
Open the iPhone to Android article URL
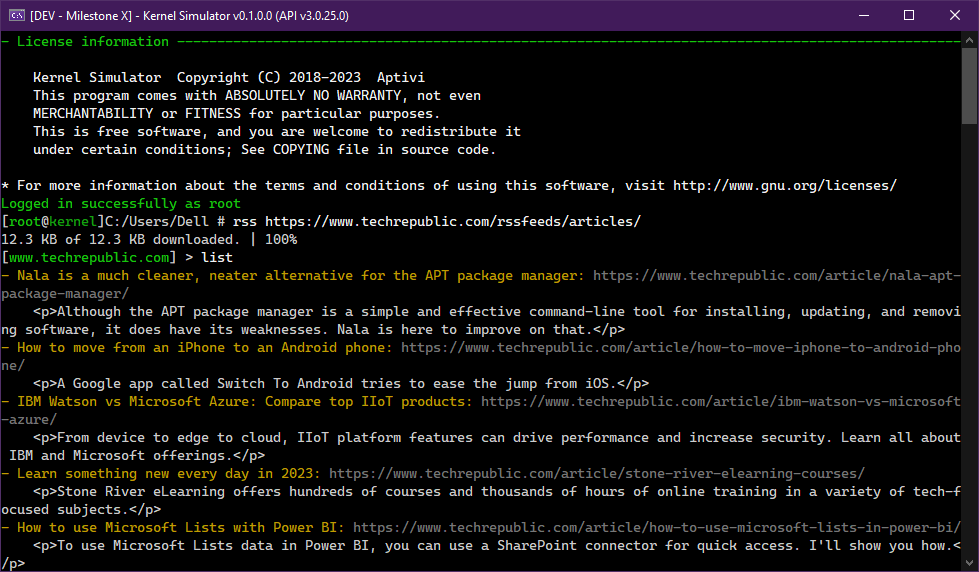(x=680, y=348)
